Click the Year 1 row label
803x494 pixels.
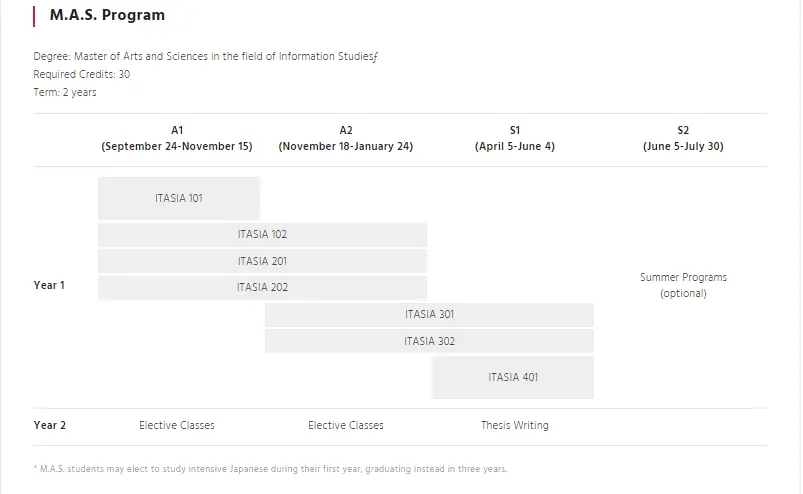[49, 285]
